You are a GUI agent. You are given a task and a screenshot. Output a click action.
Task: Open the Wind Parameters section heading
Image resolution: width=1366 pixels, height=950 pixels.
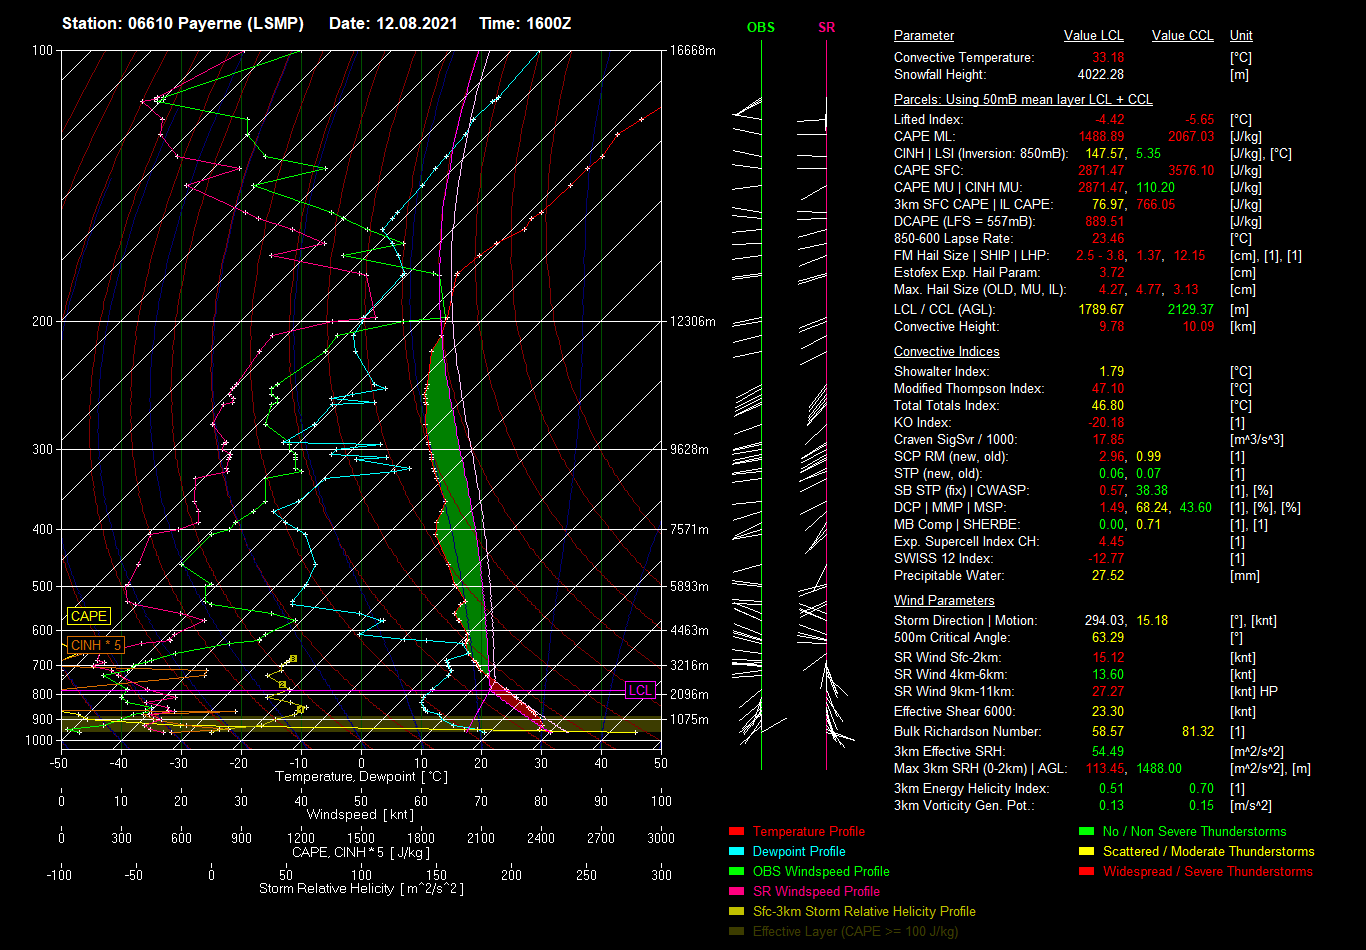click(x=944, y=601)
